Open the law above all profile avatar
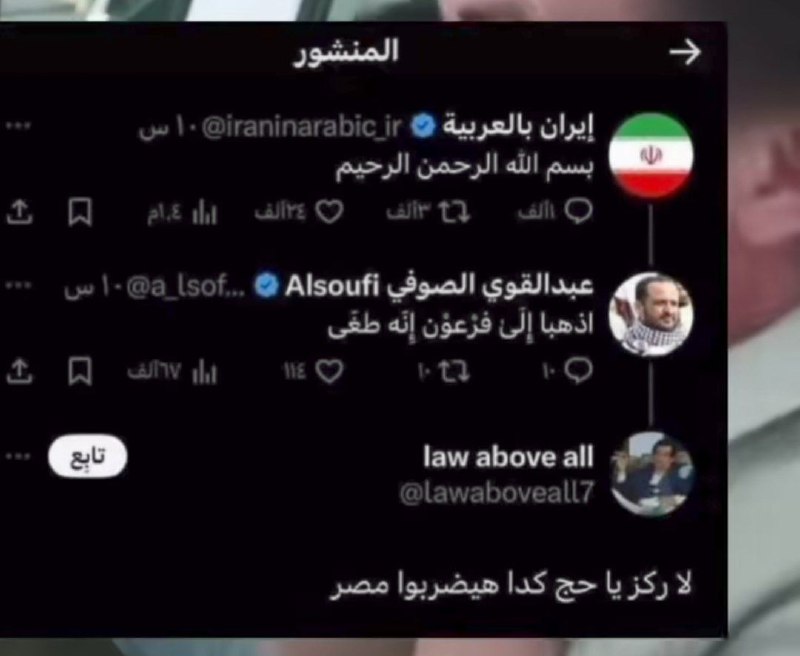The height and width of the screenshot is (656, 800). [652, 474]
